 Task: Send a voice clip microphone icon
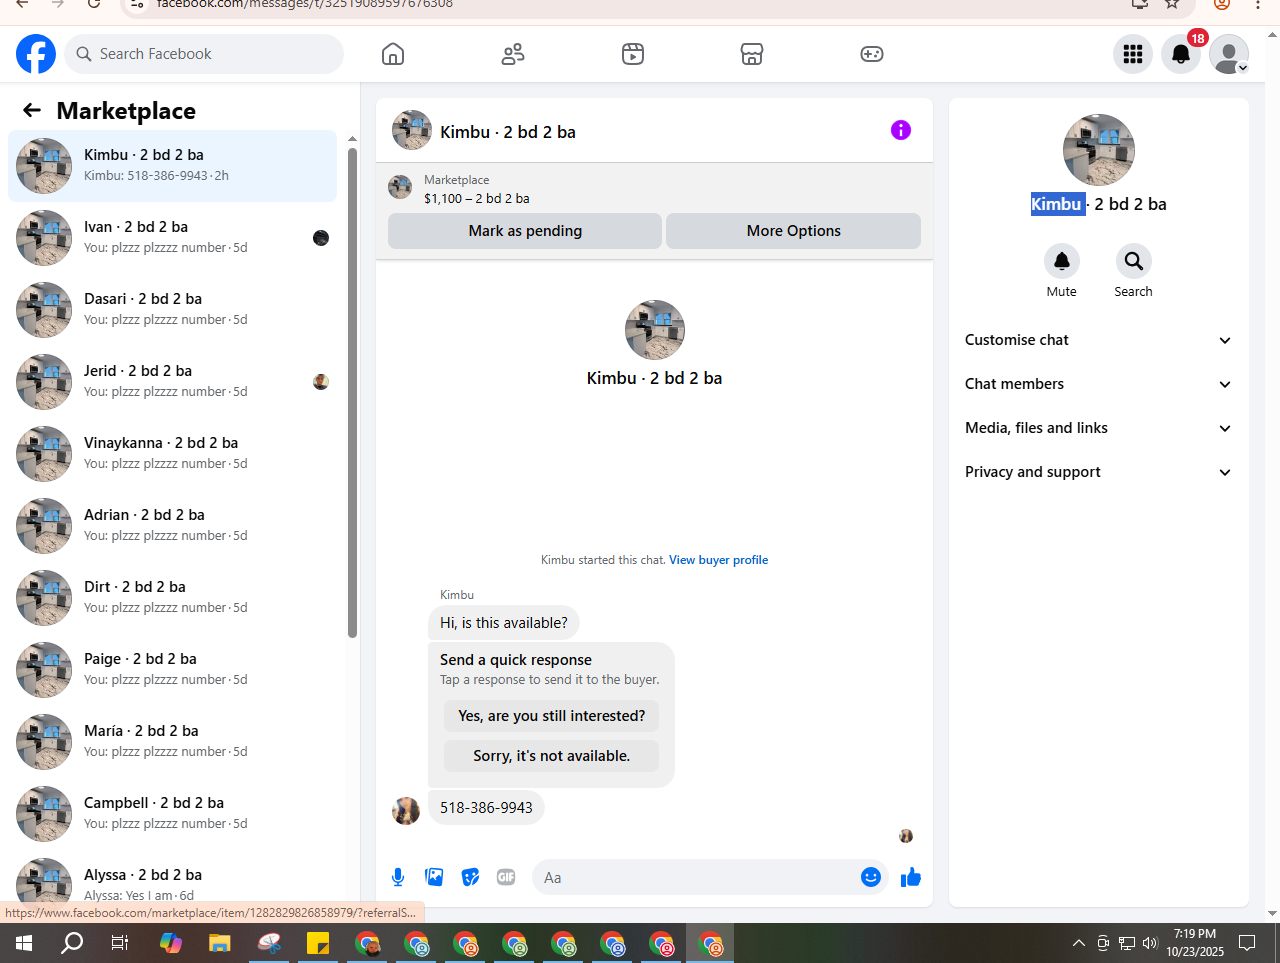click(x=398, y=877)
